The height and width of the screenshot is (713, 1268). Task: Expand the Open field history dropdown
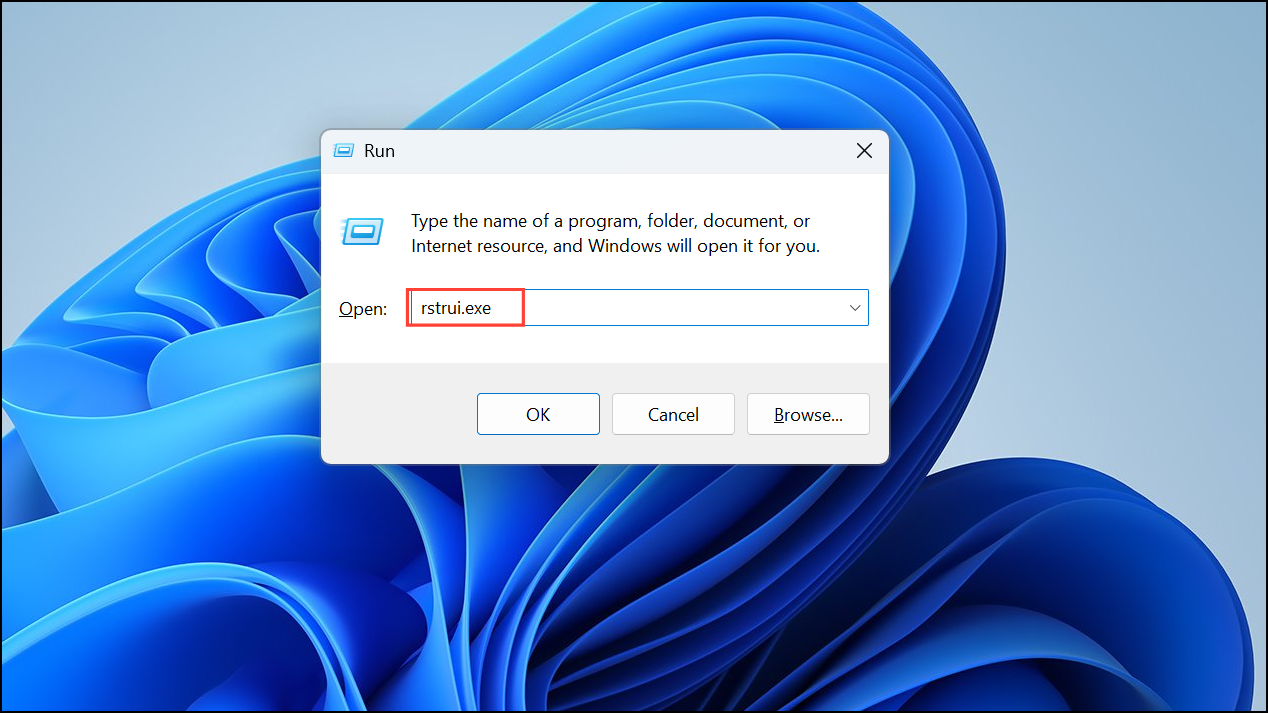click(x=855, y=308)
